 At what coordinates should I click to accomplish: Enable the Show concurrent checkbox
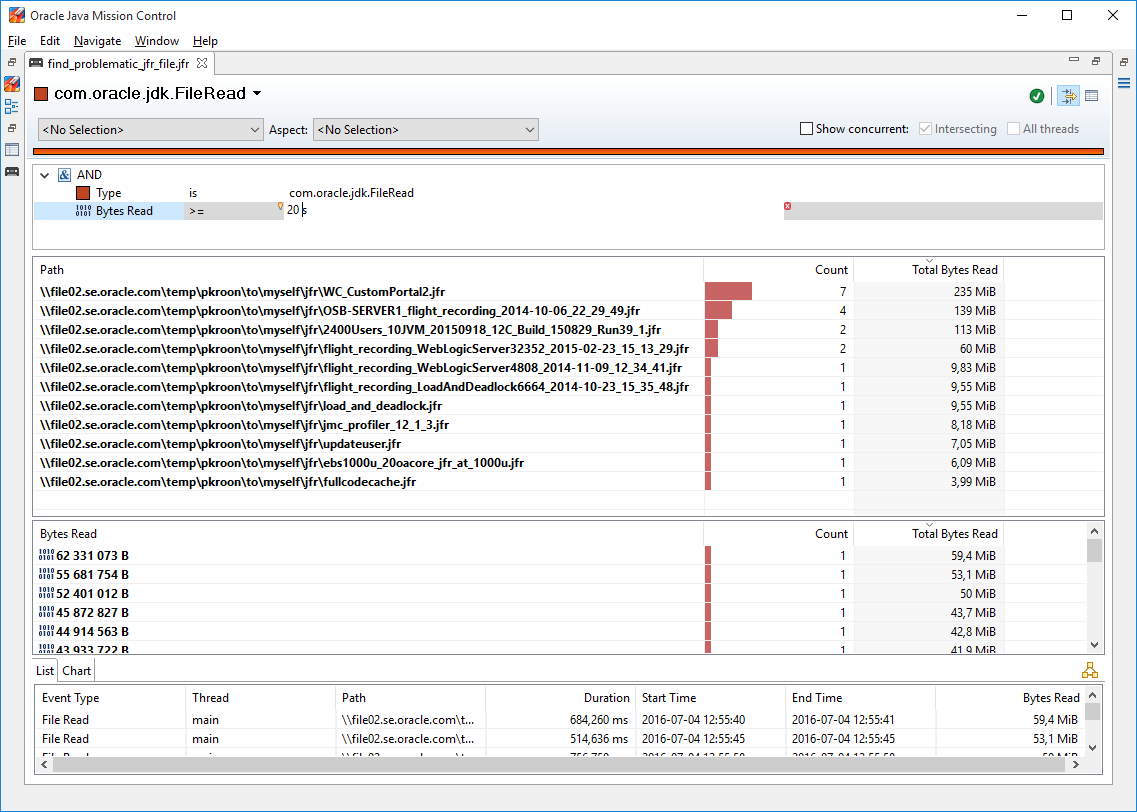pyautogui.click(x=806, y=129)
